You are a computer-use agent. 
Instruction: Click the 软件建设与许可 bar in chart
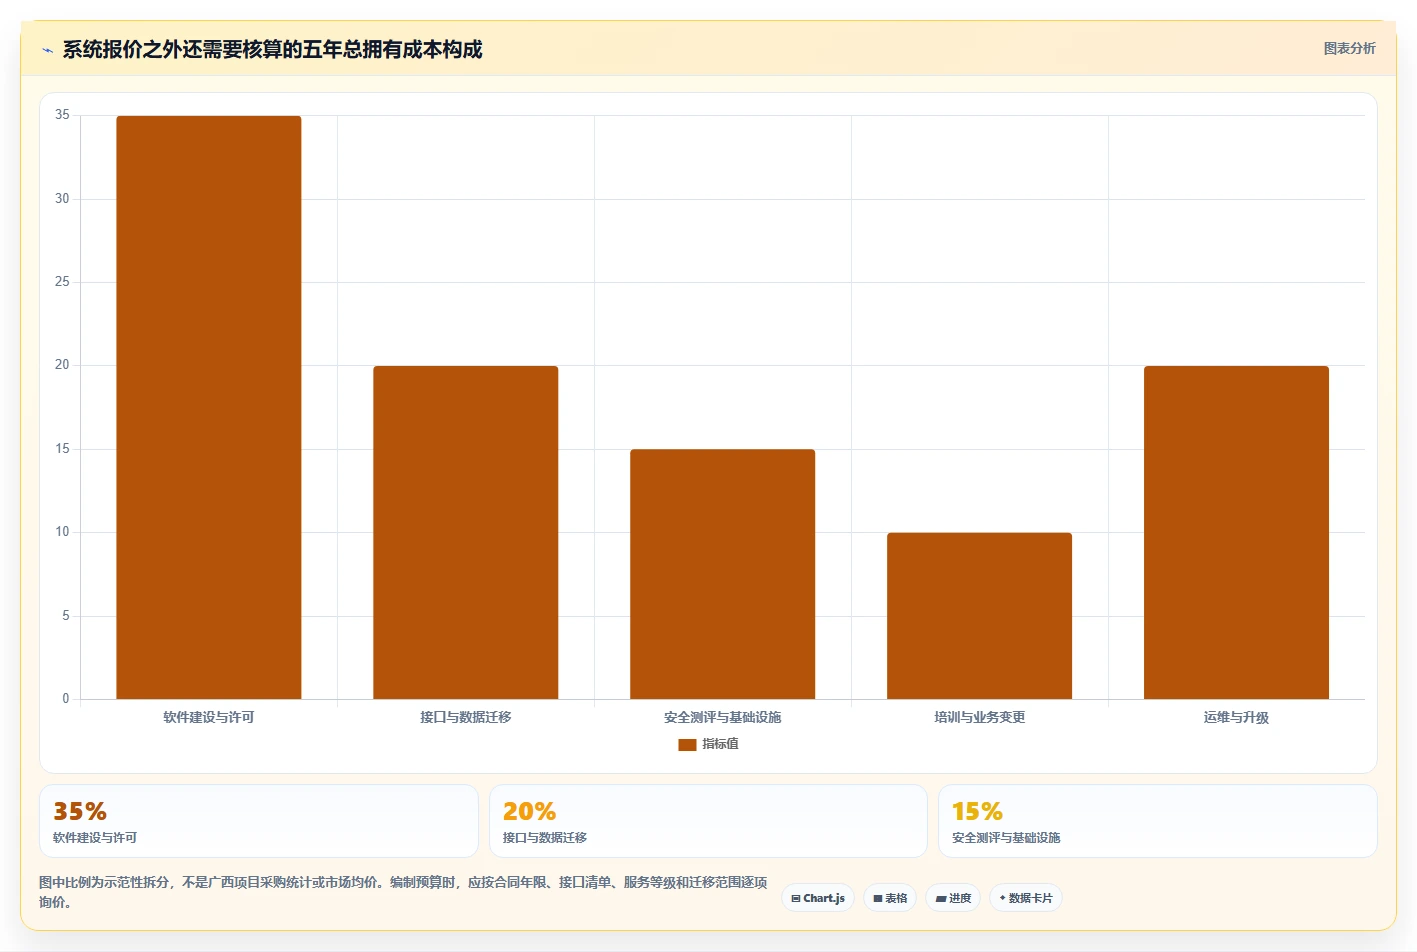coord(209,407)
